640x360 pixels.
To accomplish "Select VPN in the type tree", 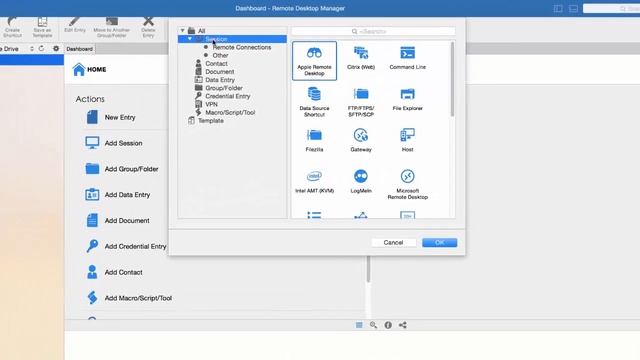I will point(211,104).
